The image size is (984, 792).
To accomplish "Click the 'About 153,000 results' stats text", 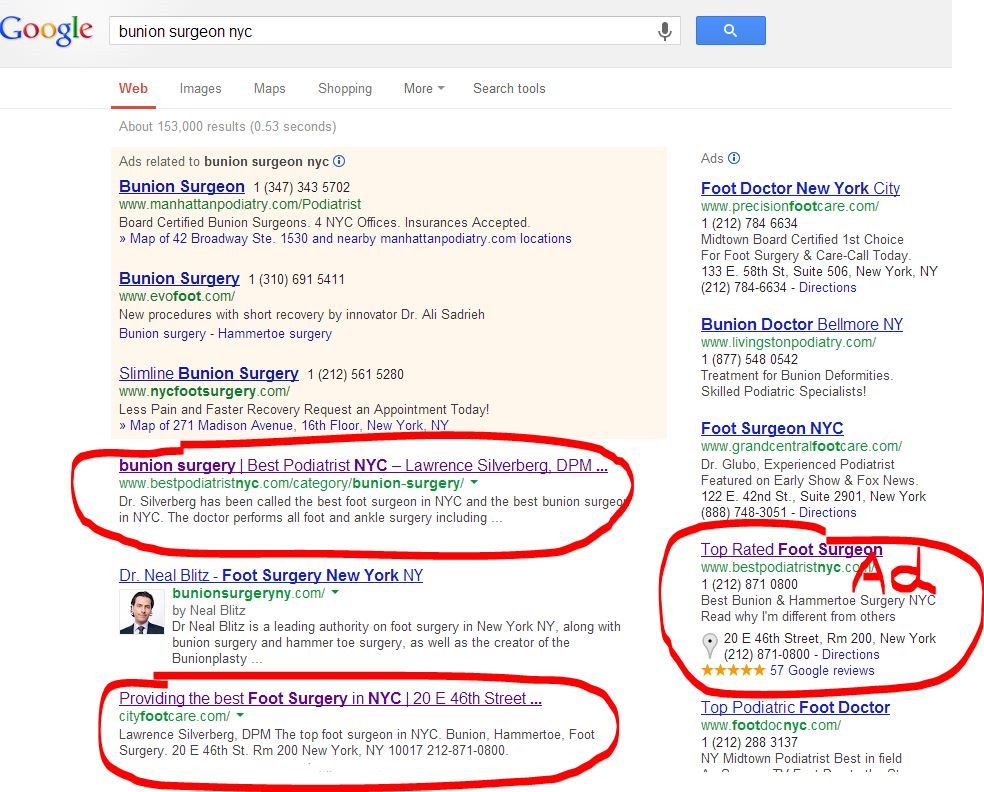I will [227, 126].
